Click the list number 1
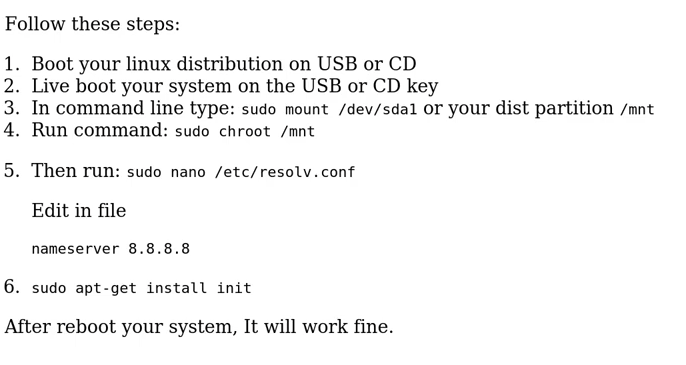 click(12, 64)
